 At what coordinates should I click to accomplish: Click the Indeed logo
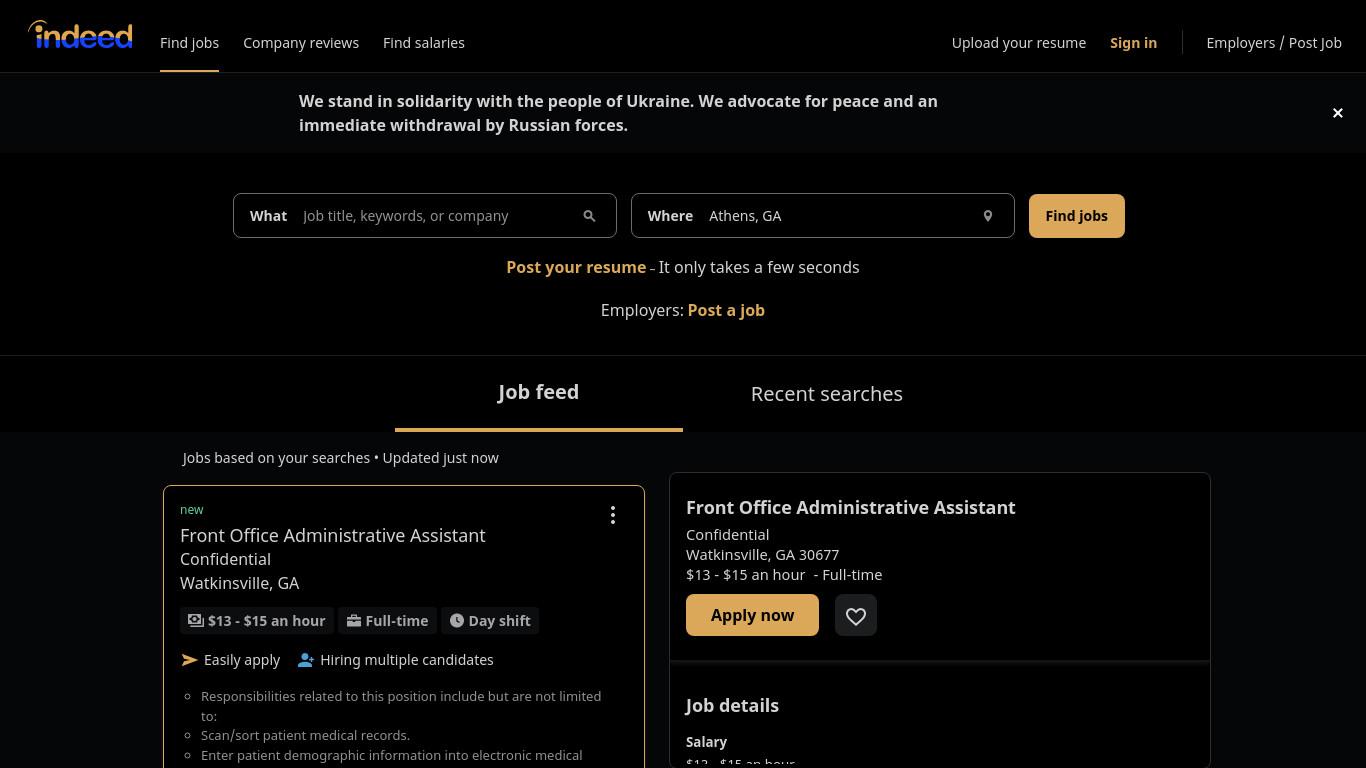pos(80,35)
